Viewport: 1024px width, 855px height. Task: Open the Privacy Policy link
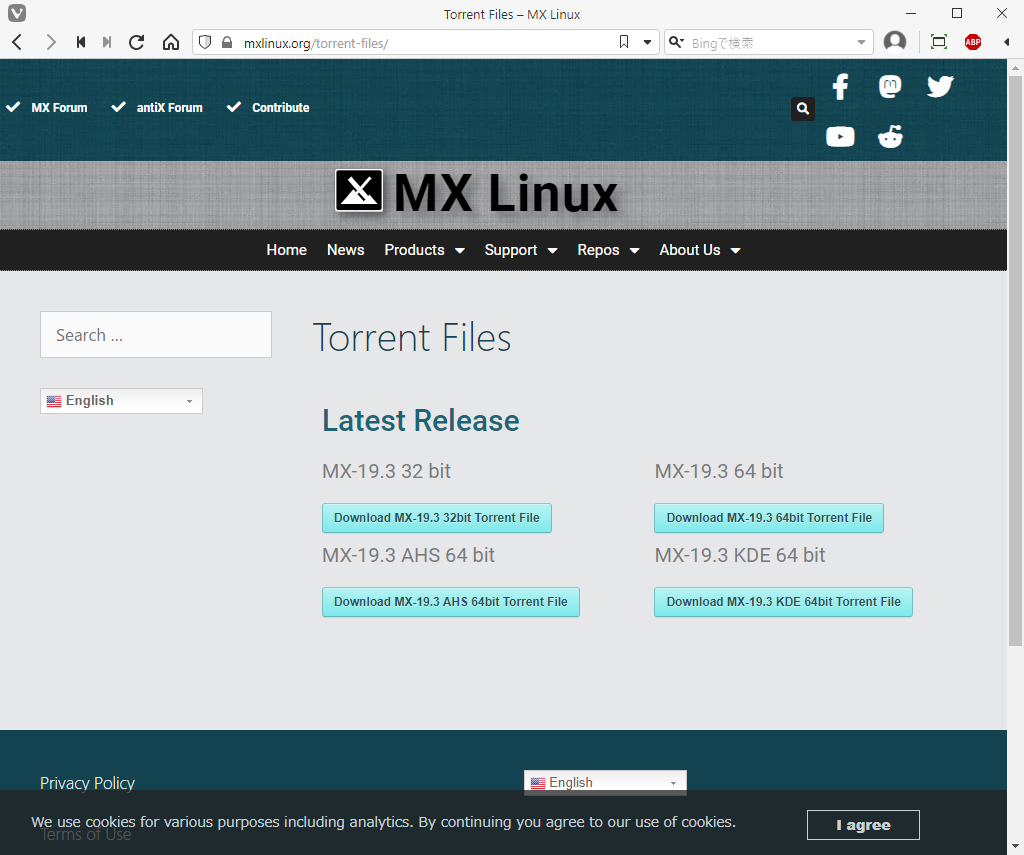[88, 782]
